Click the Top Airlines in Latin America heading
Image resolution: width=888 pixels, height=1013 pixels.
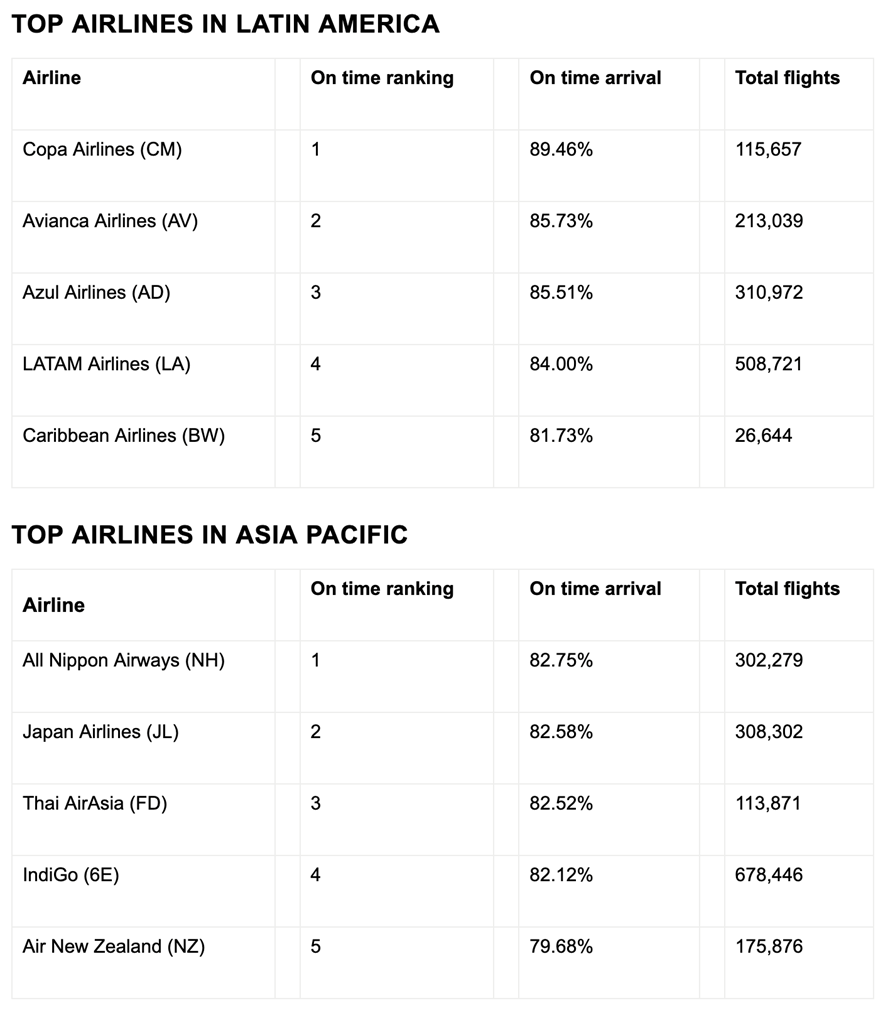[225, 24]
